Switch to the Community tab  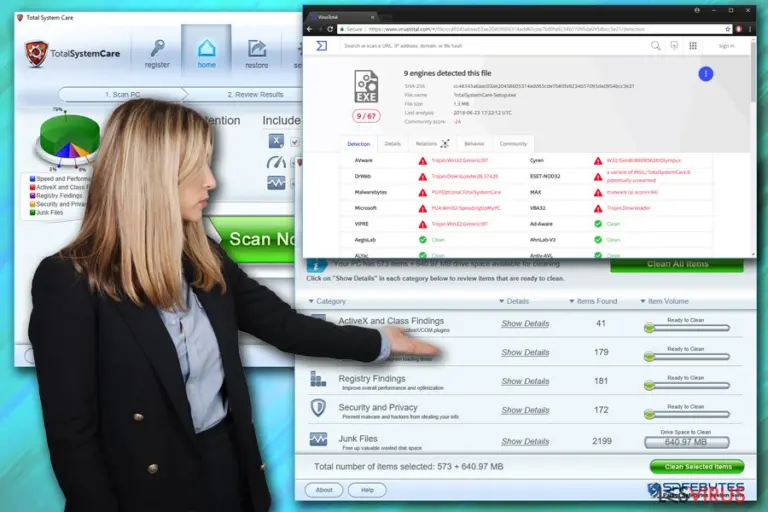pos(513,144)
